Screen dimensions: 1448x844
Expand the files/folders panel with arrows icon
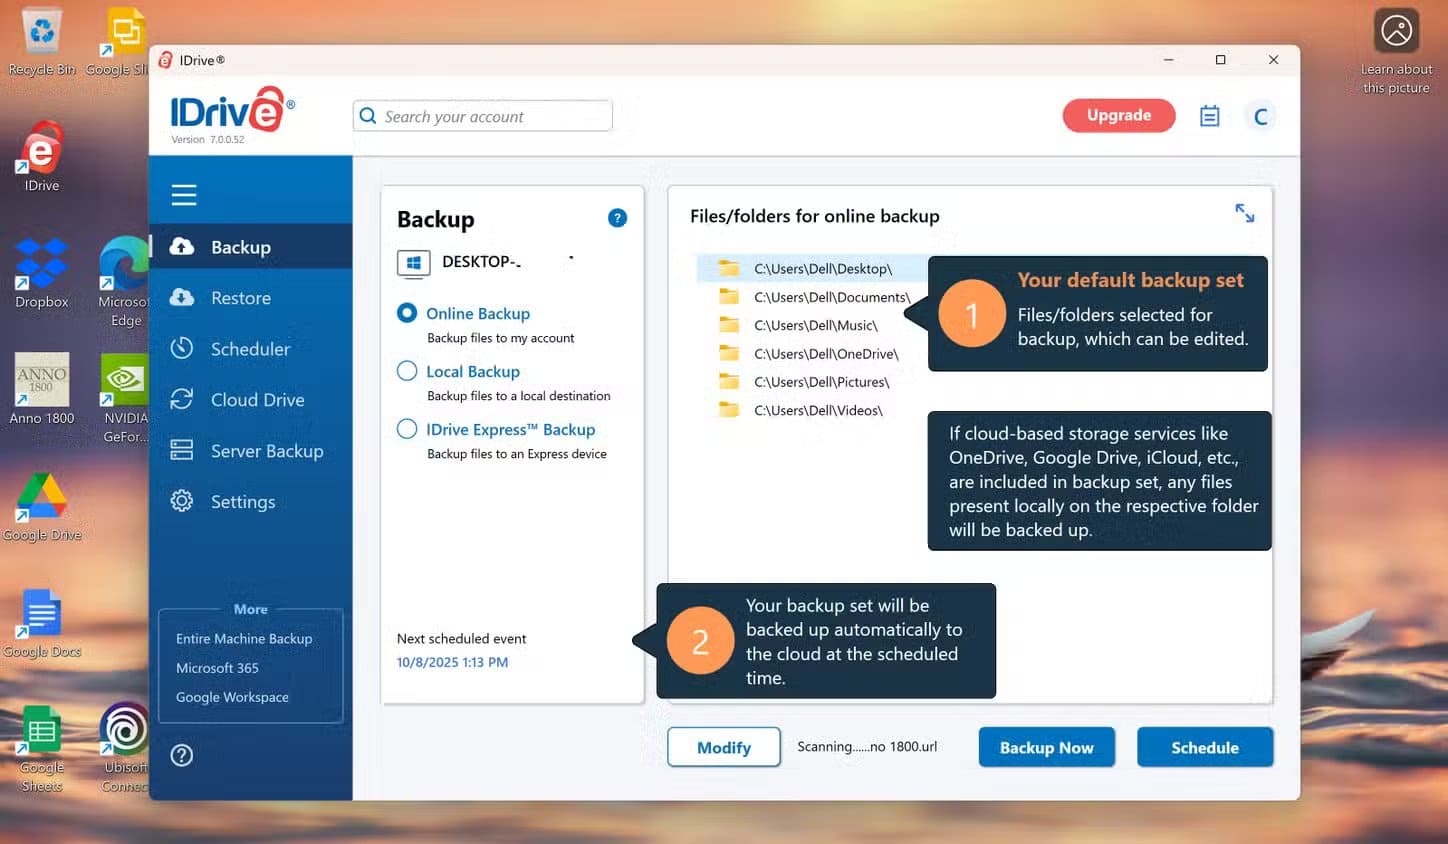click(x=1244, y=213)
